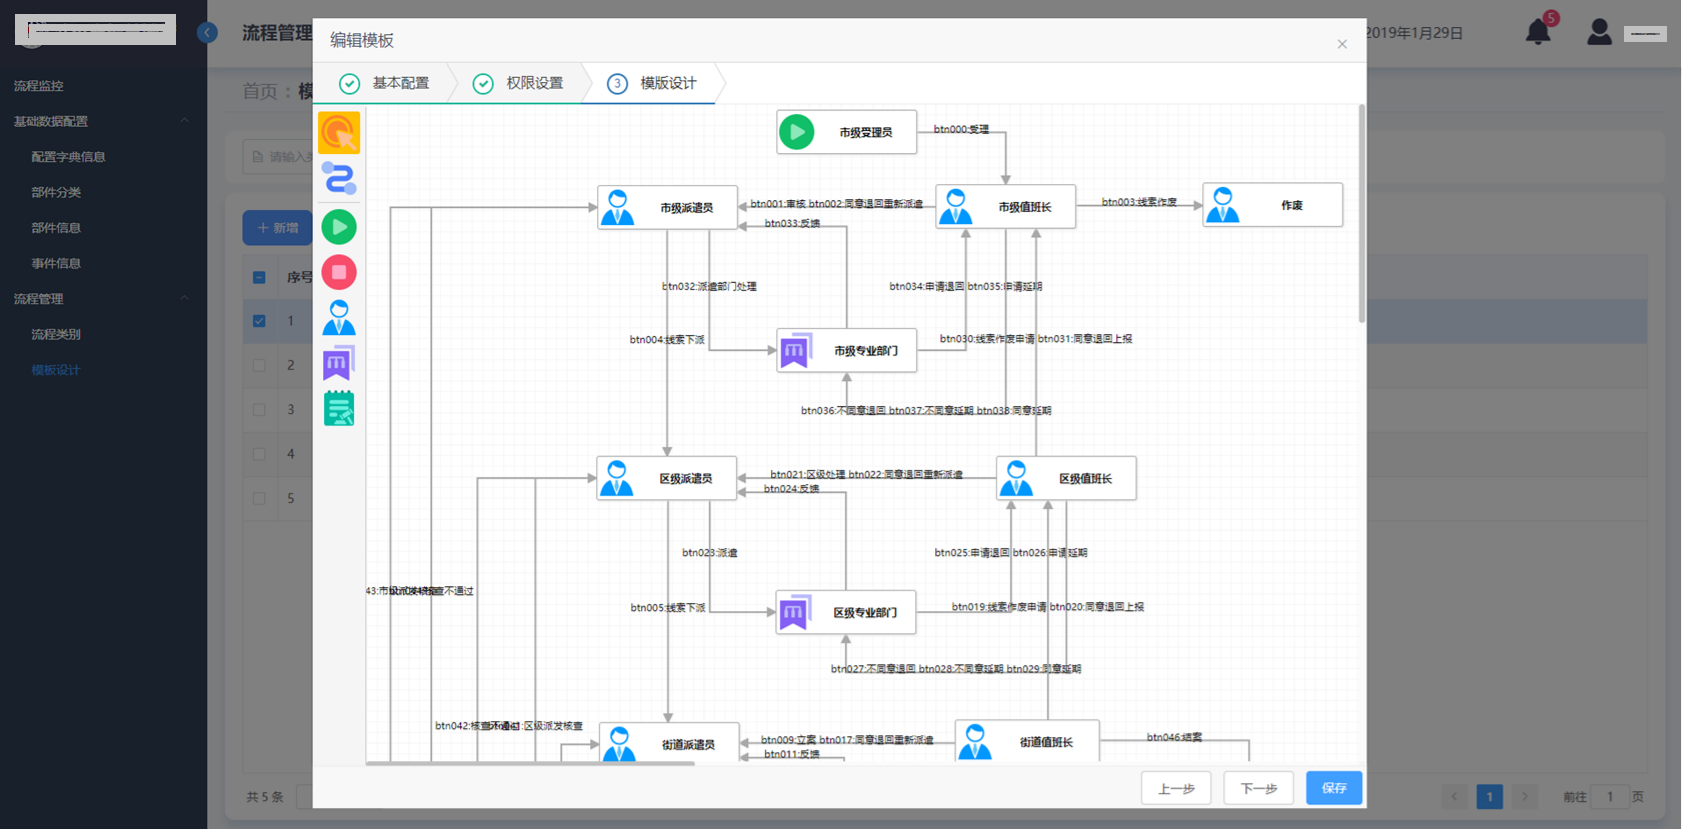Open the notification bell
This screenshot has width=1682, height=829.
point(1538,32)
